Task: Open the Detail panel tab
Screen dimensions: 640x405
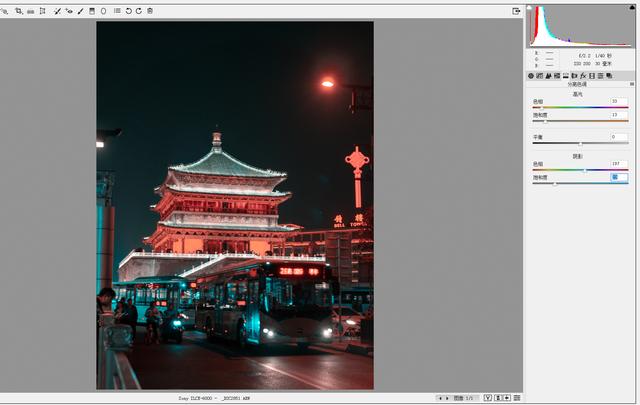Action: pos(548,76)
